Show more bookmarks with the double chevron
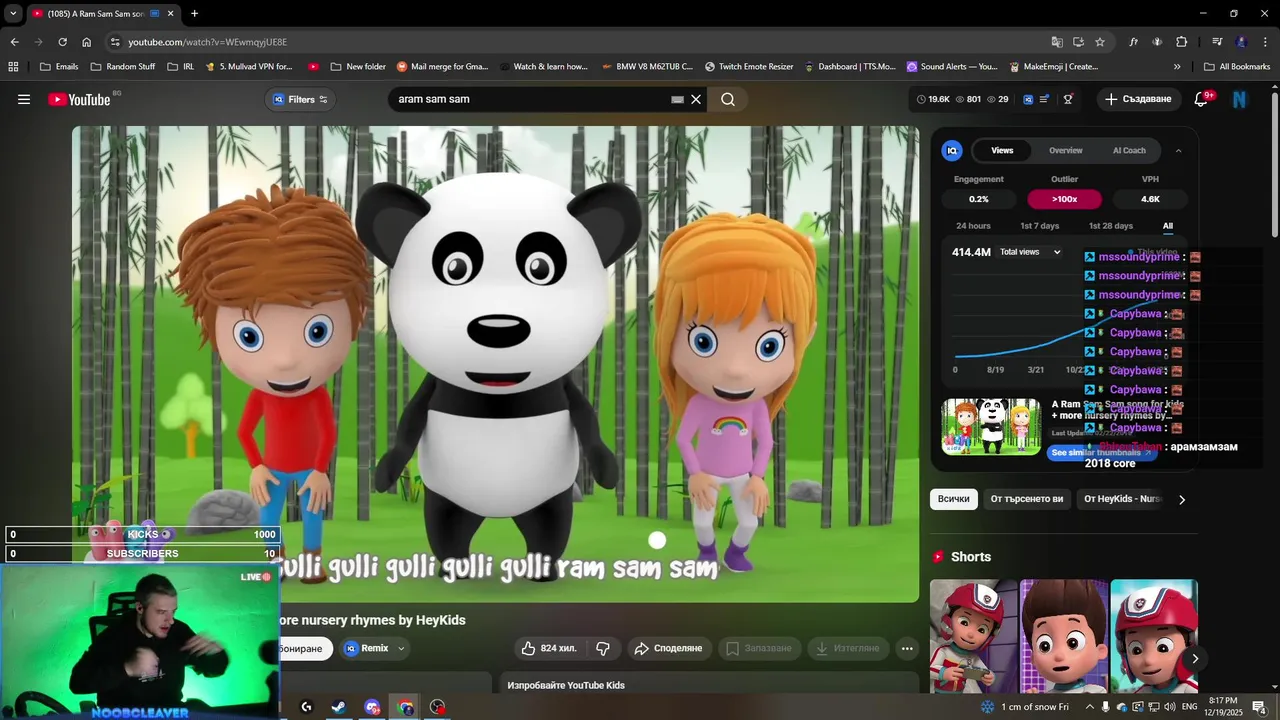The width and height of the screenshot is (1280, 720). [x=1177, y=67]
